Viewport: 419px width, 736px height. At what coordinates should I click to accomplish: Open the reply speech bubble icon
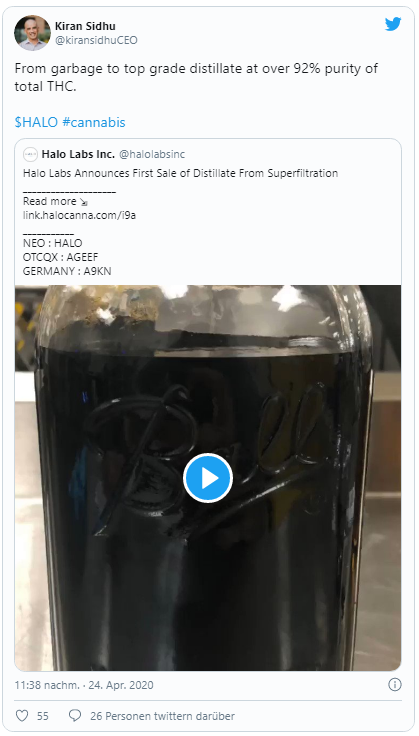point(75,716)
